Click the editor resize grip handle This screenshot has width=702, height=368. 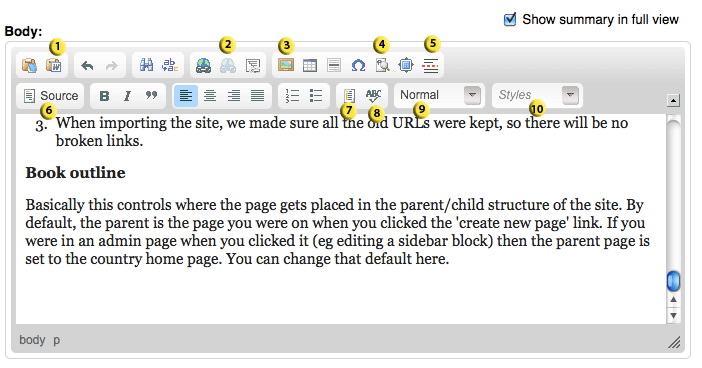(674, 342)
